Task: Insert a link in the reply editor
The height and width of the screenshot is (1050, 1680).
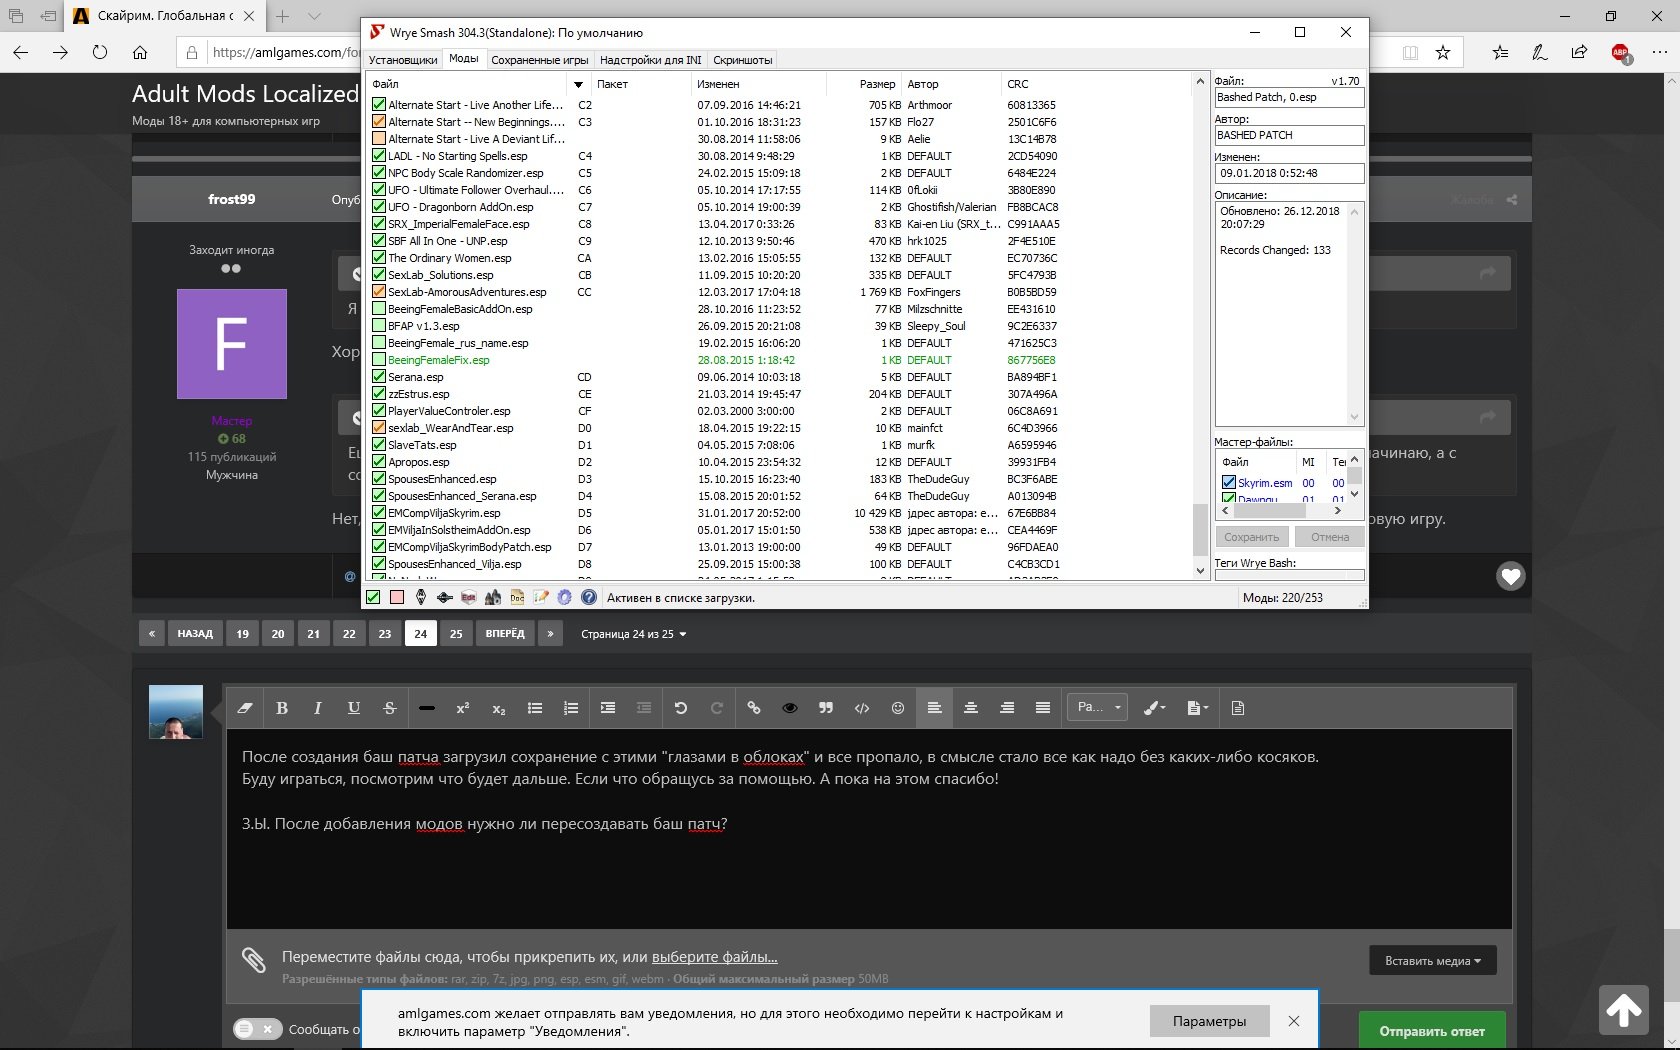Action: pos(754,708)
